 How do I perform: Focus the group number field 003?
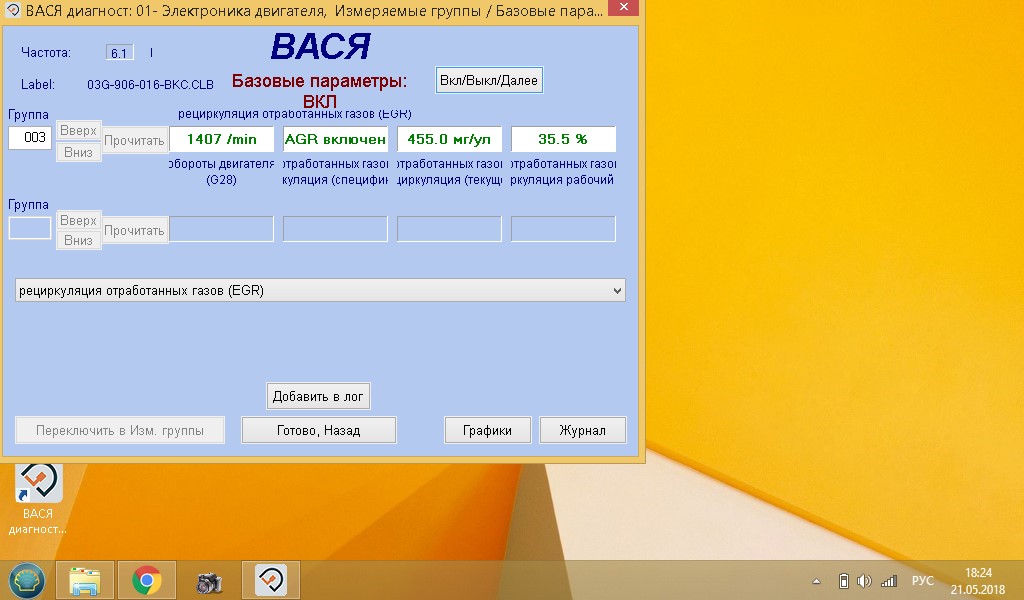coord(30,138)
